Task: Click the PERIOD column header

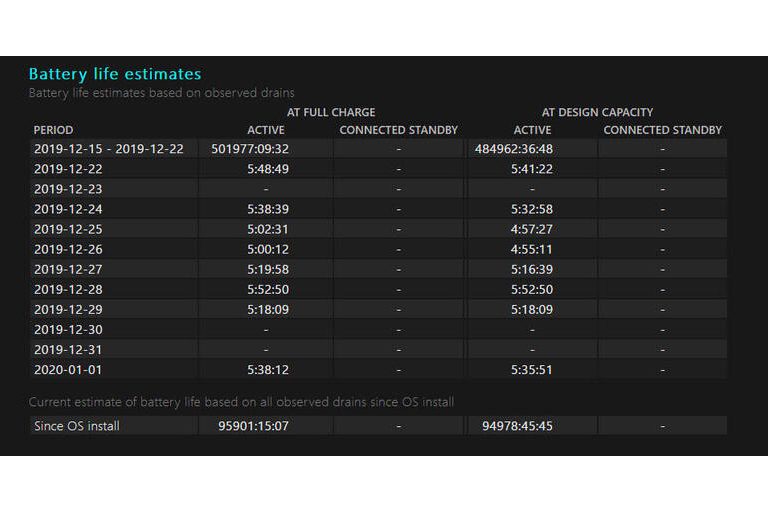Action: click(53, 130)
